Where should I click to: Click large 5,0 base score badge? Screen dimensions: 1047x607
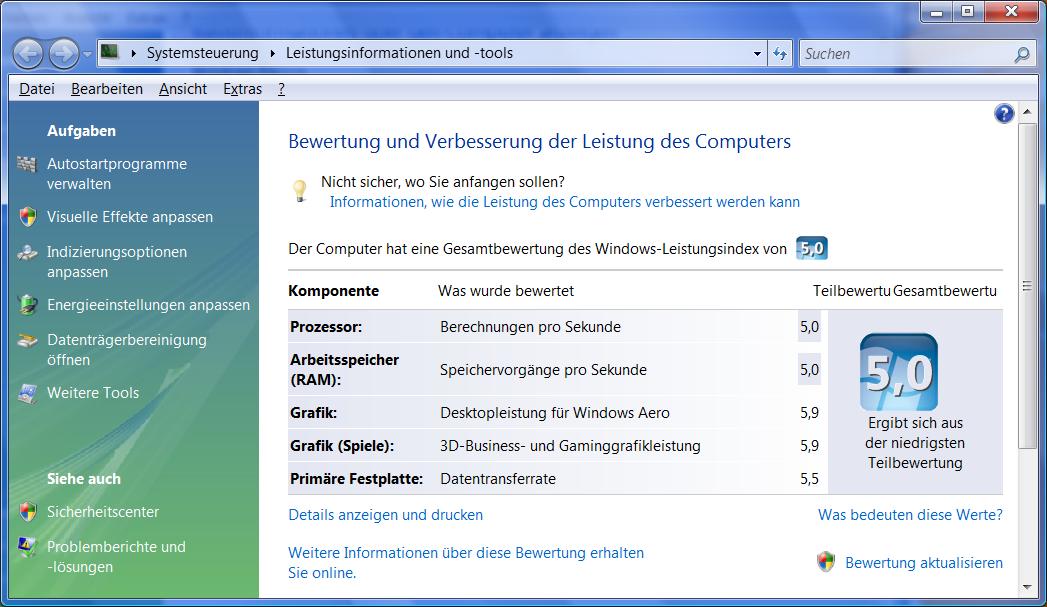click(x=899, y=372)
